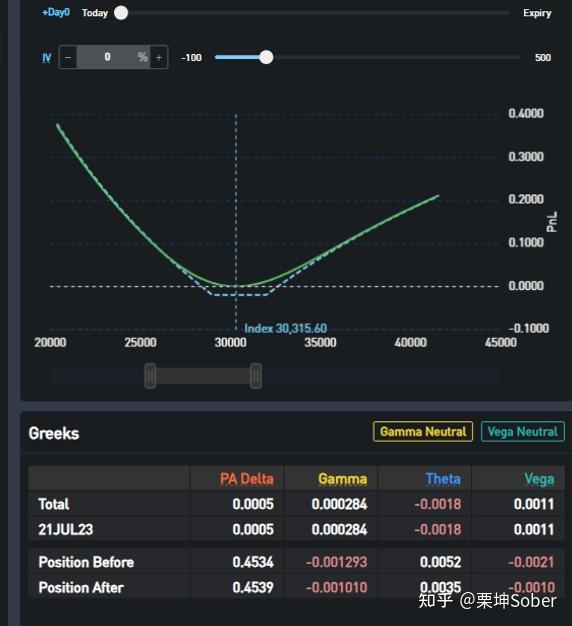The width and height of the screenshot is (572, 626).
Task: Select the Total row label
Action: 54,504
